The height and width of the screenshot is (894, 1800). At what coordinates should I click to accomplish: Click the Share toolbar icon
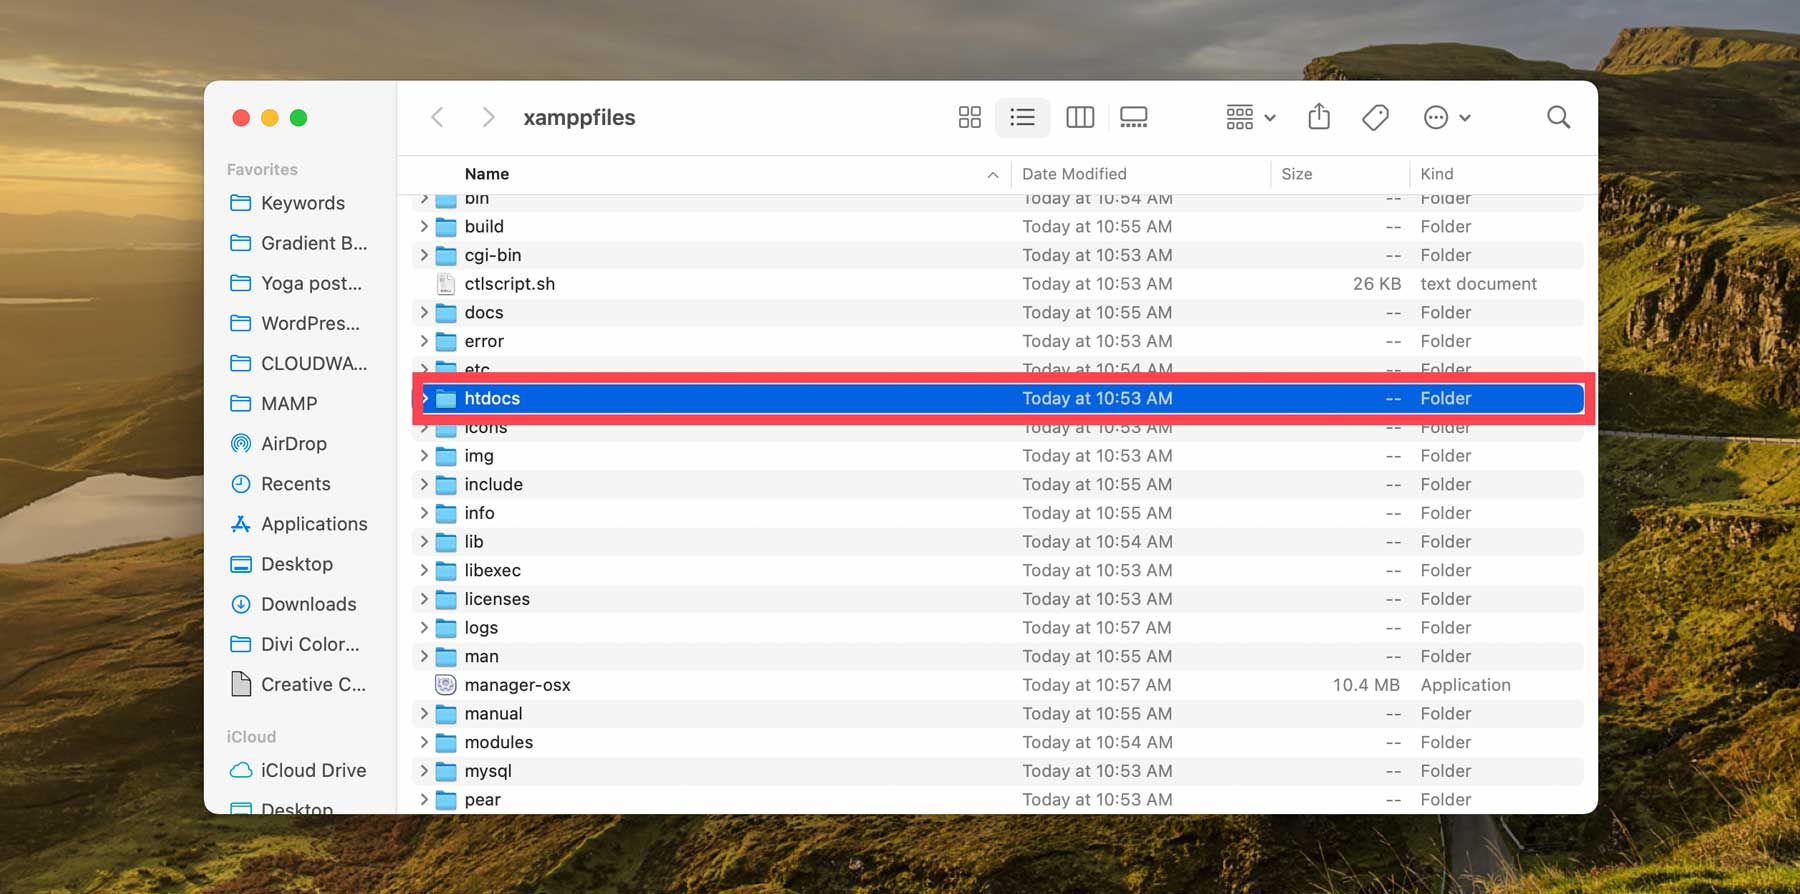pos(1319,116)
